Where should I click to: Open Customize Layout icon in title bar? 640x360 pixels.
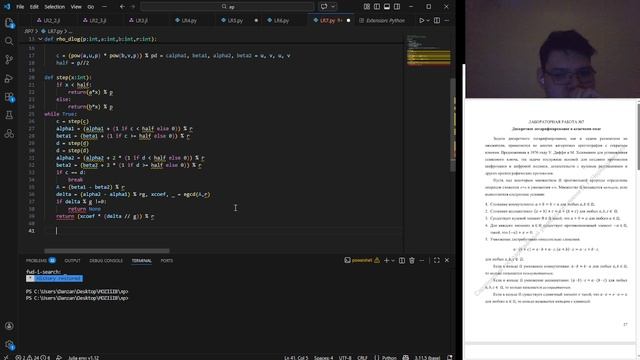pos(367,7)
